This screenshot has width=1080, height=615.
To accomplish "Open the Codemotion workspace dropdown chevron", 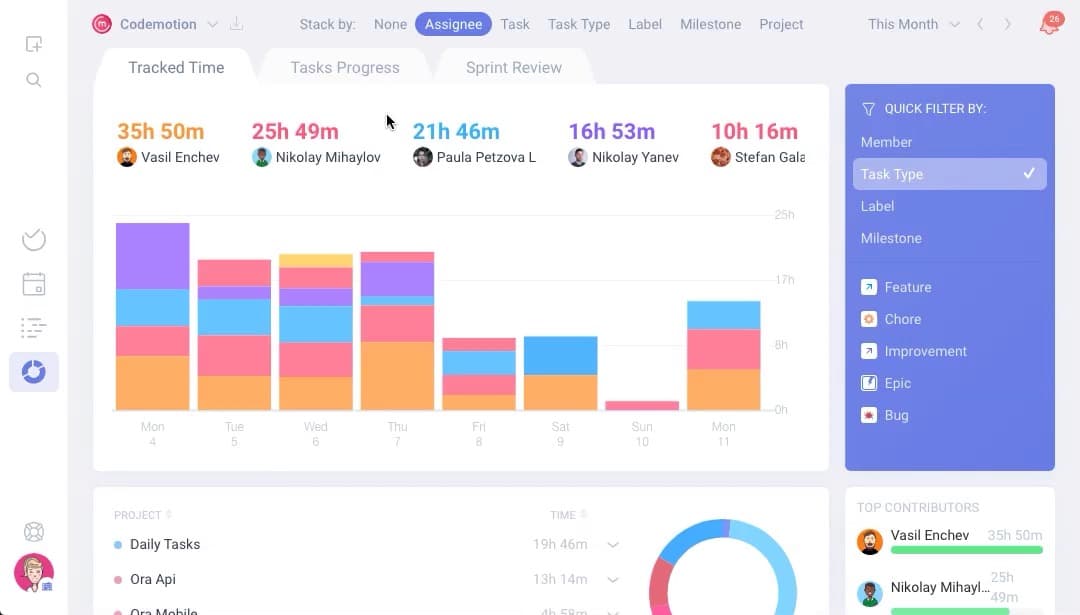I will point(213,25).
